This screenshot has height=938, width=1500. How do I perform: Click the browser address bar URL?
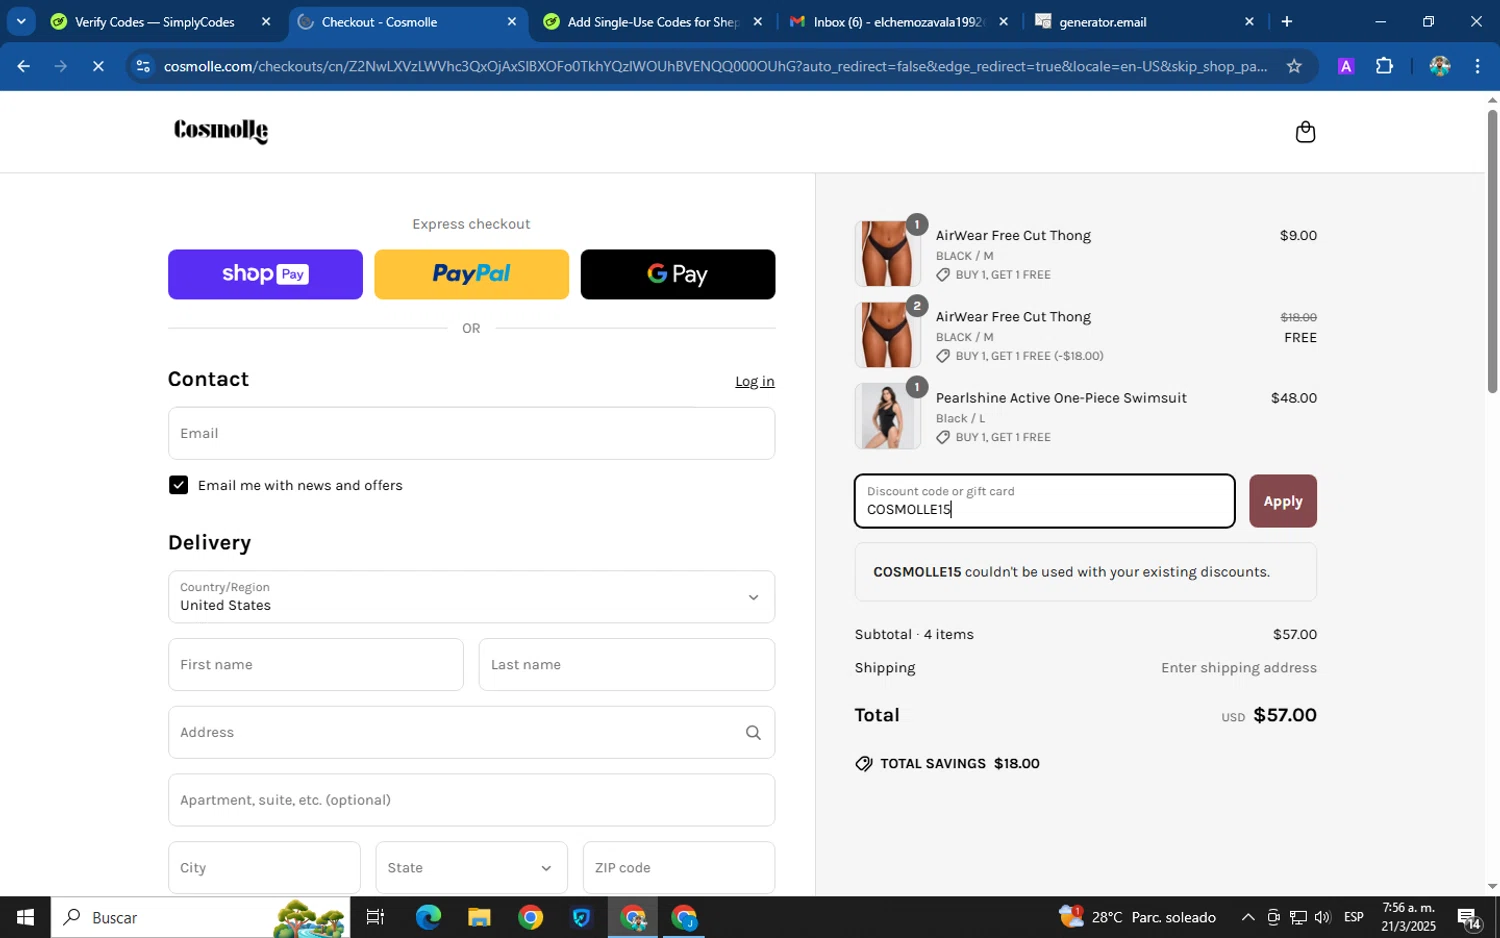(715, 66)
